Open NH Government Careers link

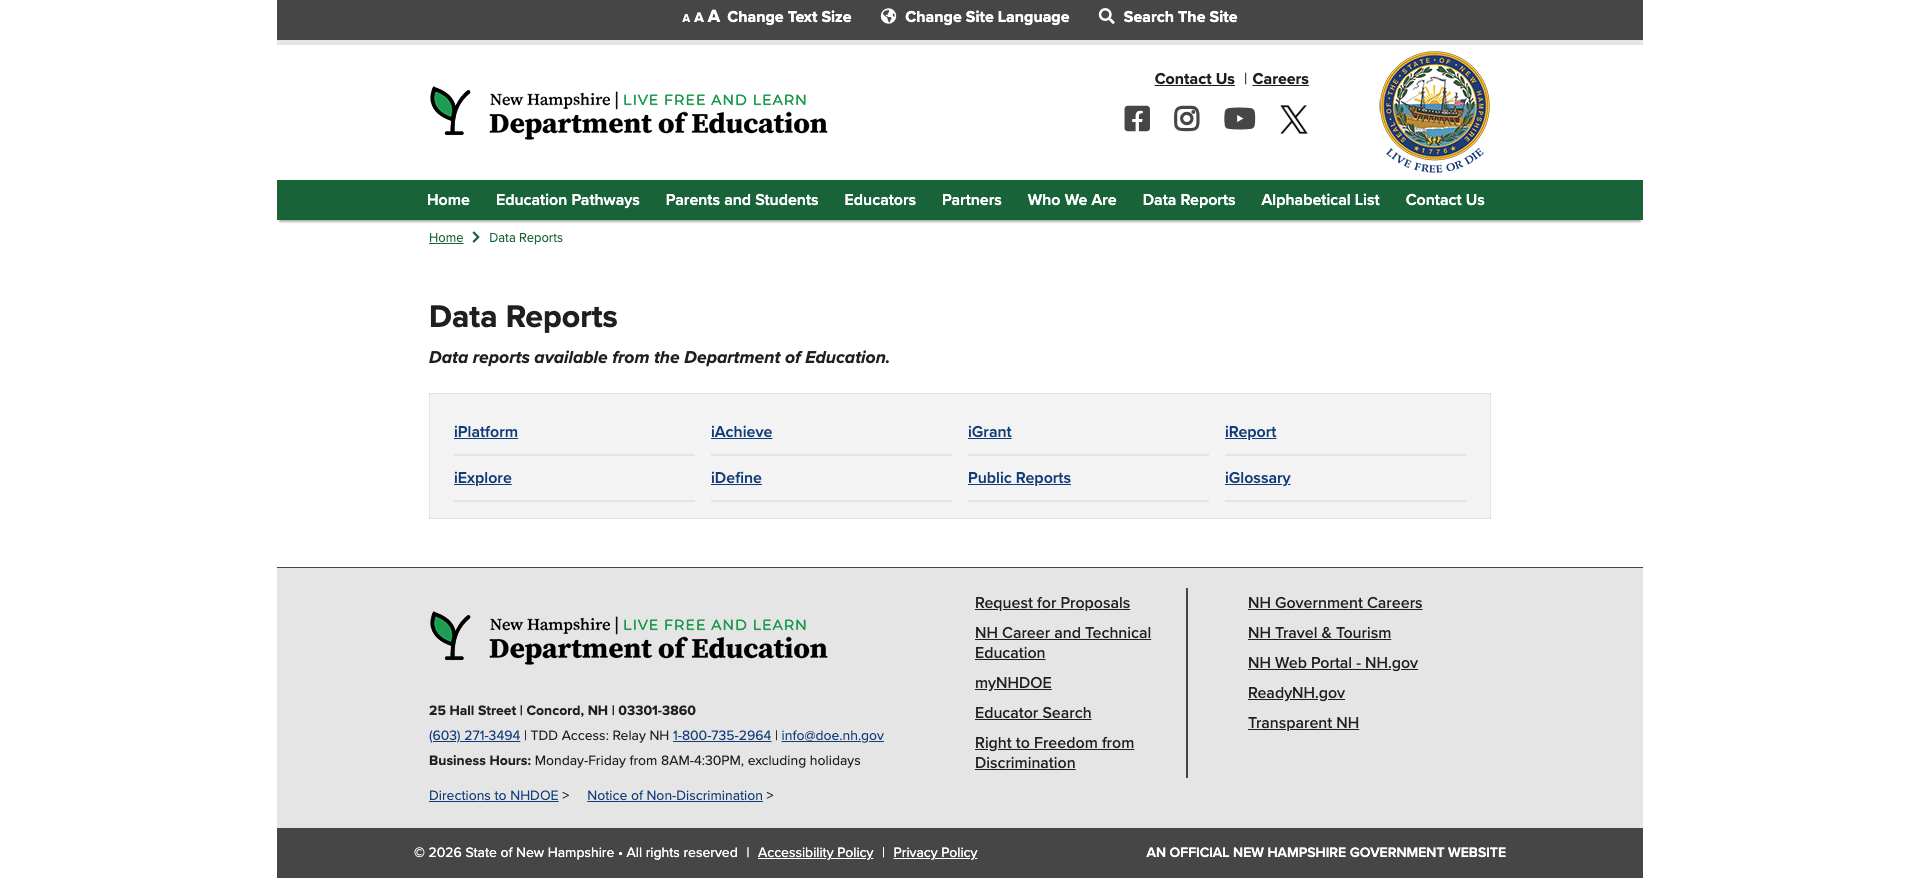(x=1335, y=603)
